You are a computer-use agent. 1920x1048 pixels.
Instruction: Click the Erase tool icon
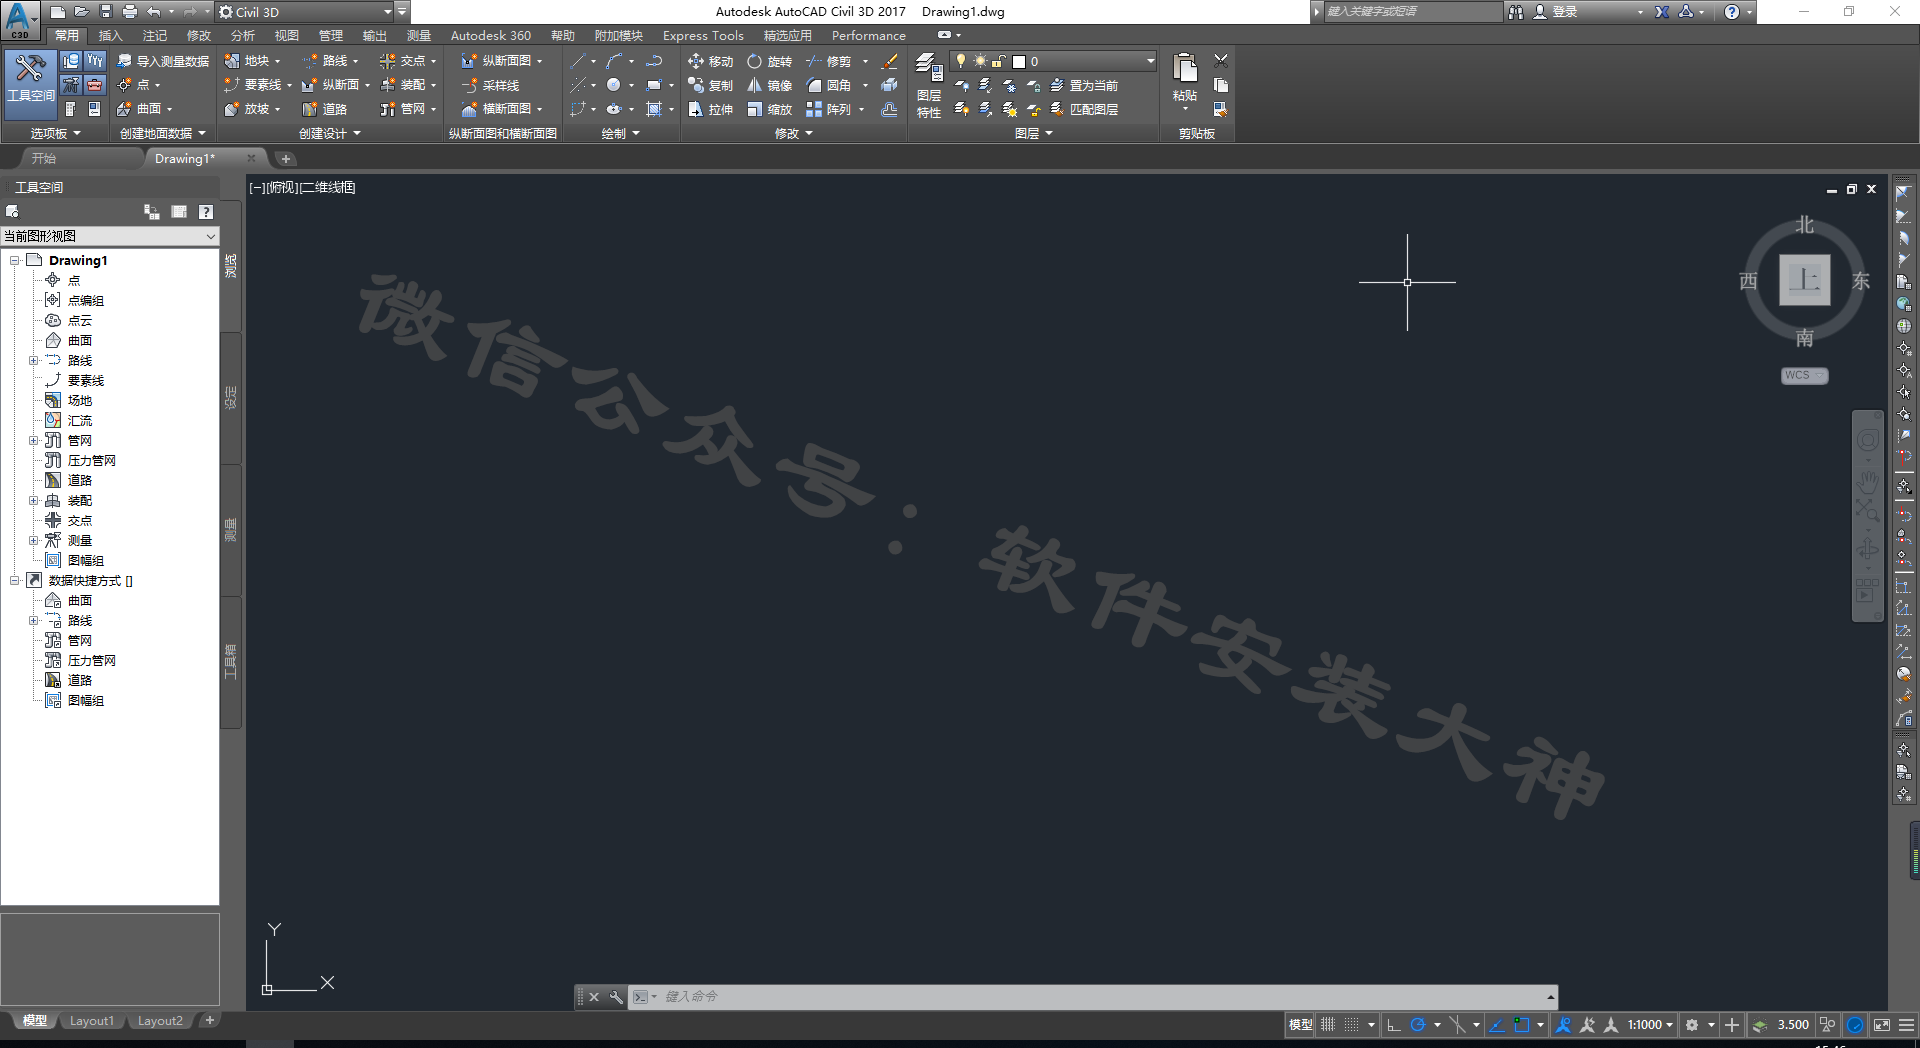point(889,61)
